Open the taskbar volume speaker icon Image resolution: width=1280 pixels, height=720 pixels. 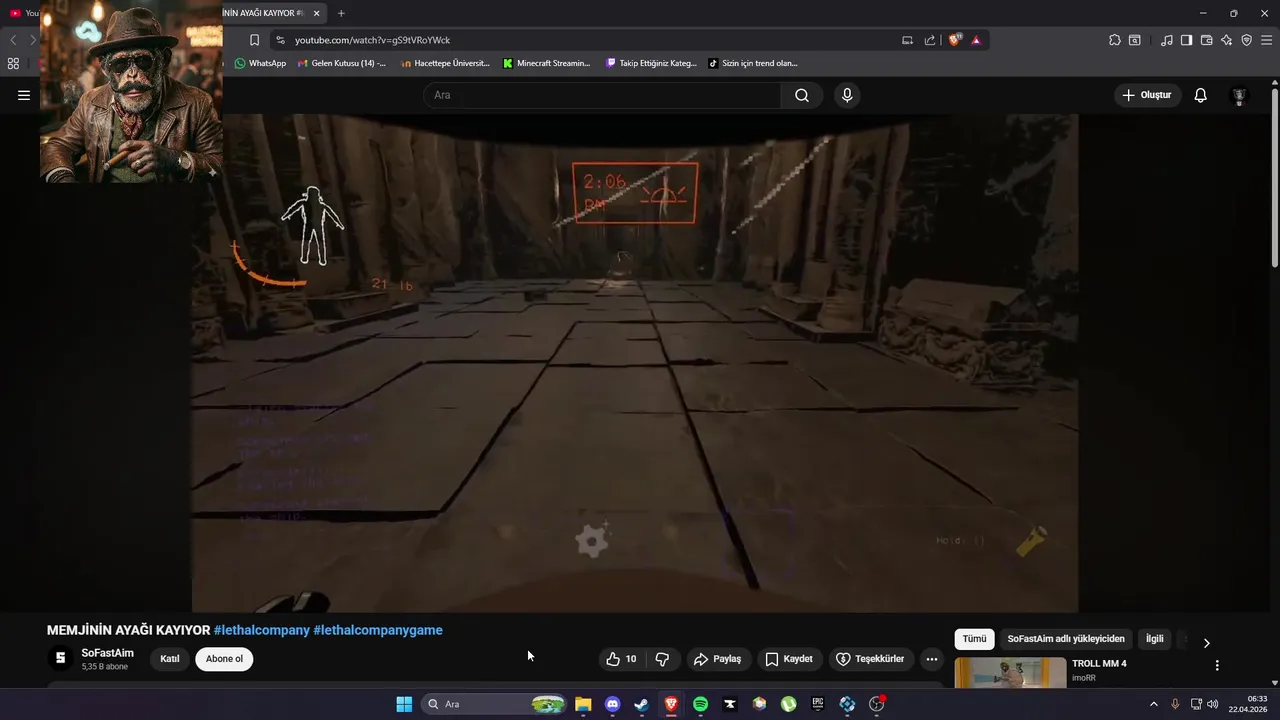click(x=1213, y=704)
